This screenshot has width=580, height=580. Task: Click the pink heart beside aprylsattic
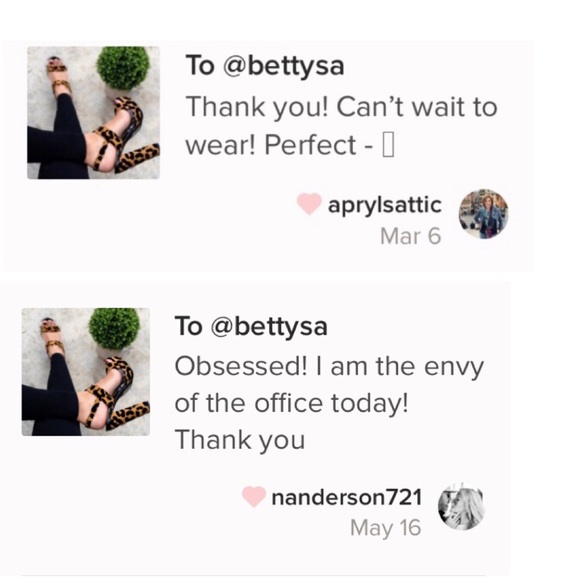(309, 203)
